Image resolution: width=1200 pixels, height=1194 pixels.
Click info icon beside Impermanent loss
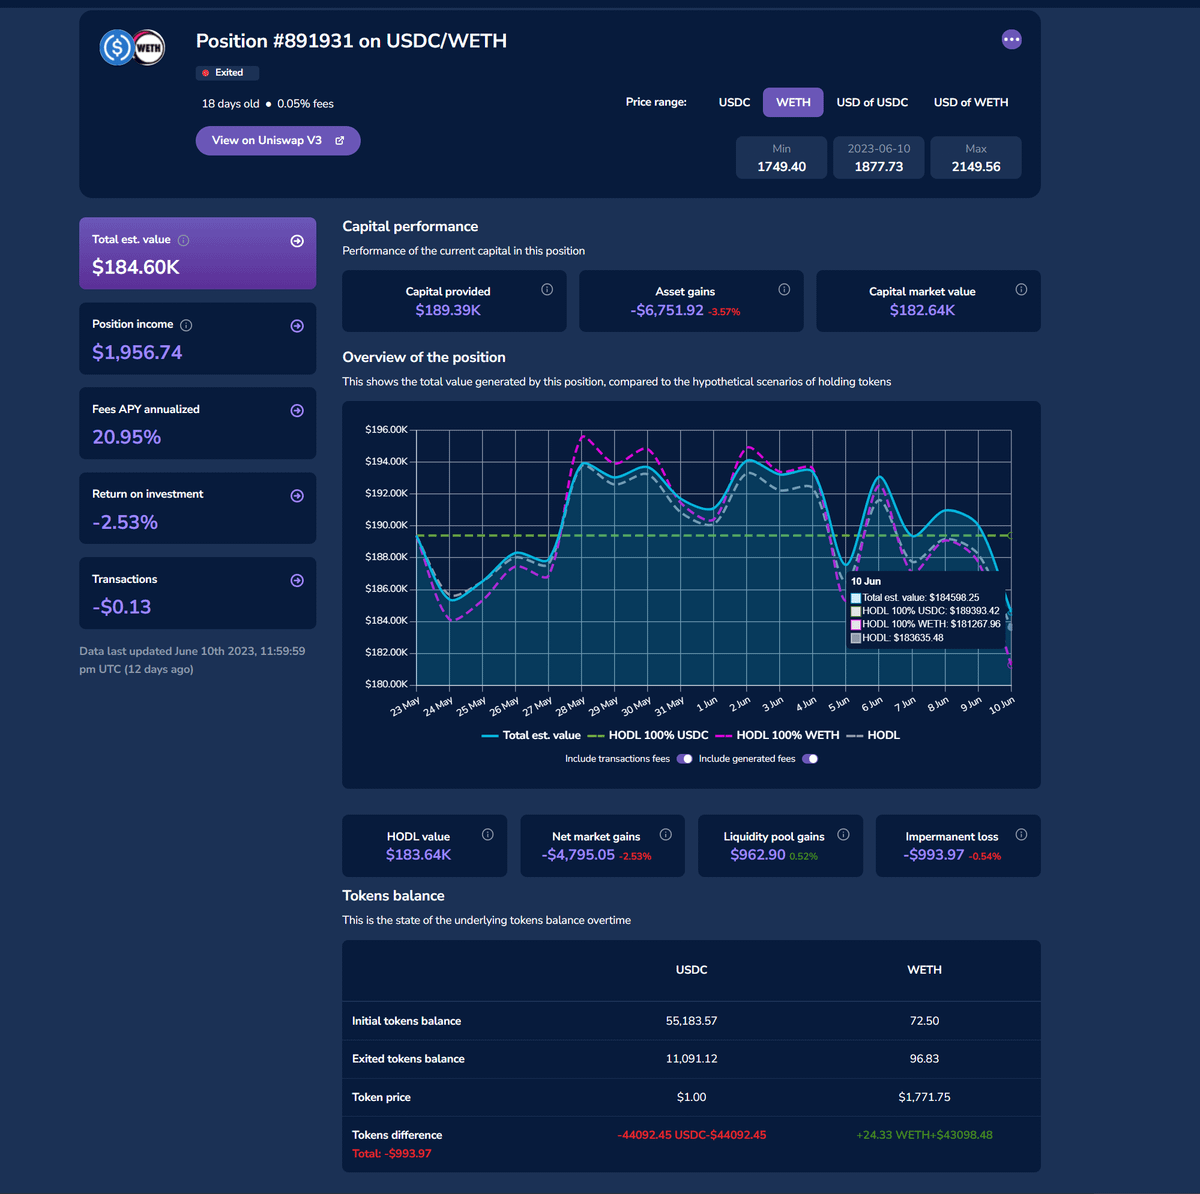tap(1021, 835)
